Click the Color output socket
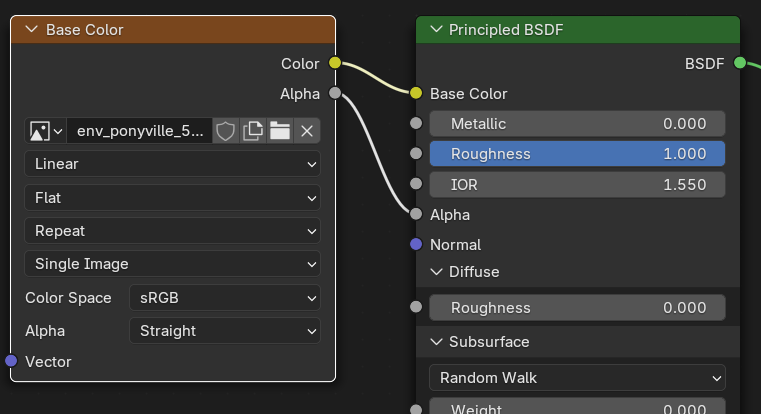 click(335, 63)
